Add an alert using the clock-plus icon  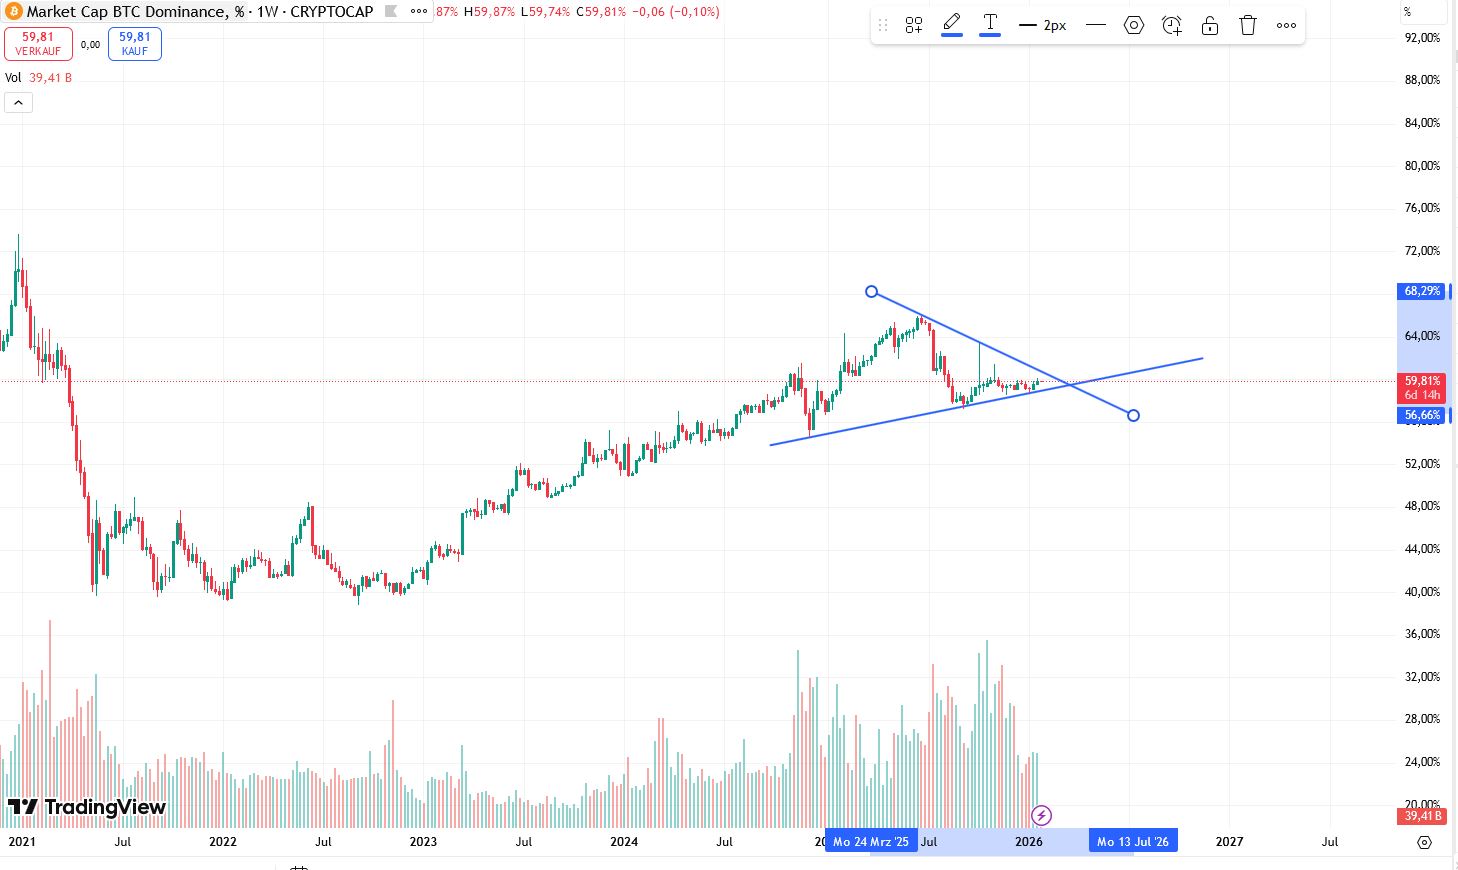1171,24
